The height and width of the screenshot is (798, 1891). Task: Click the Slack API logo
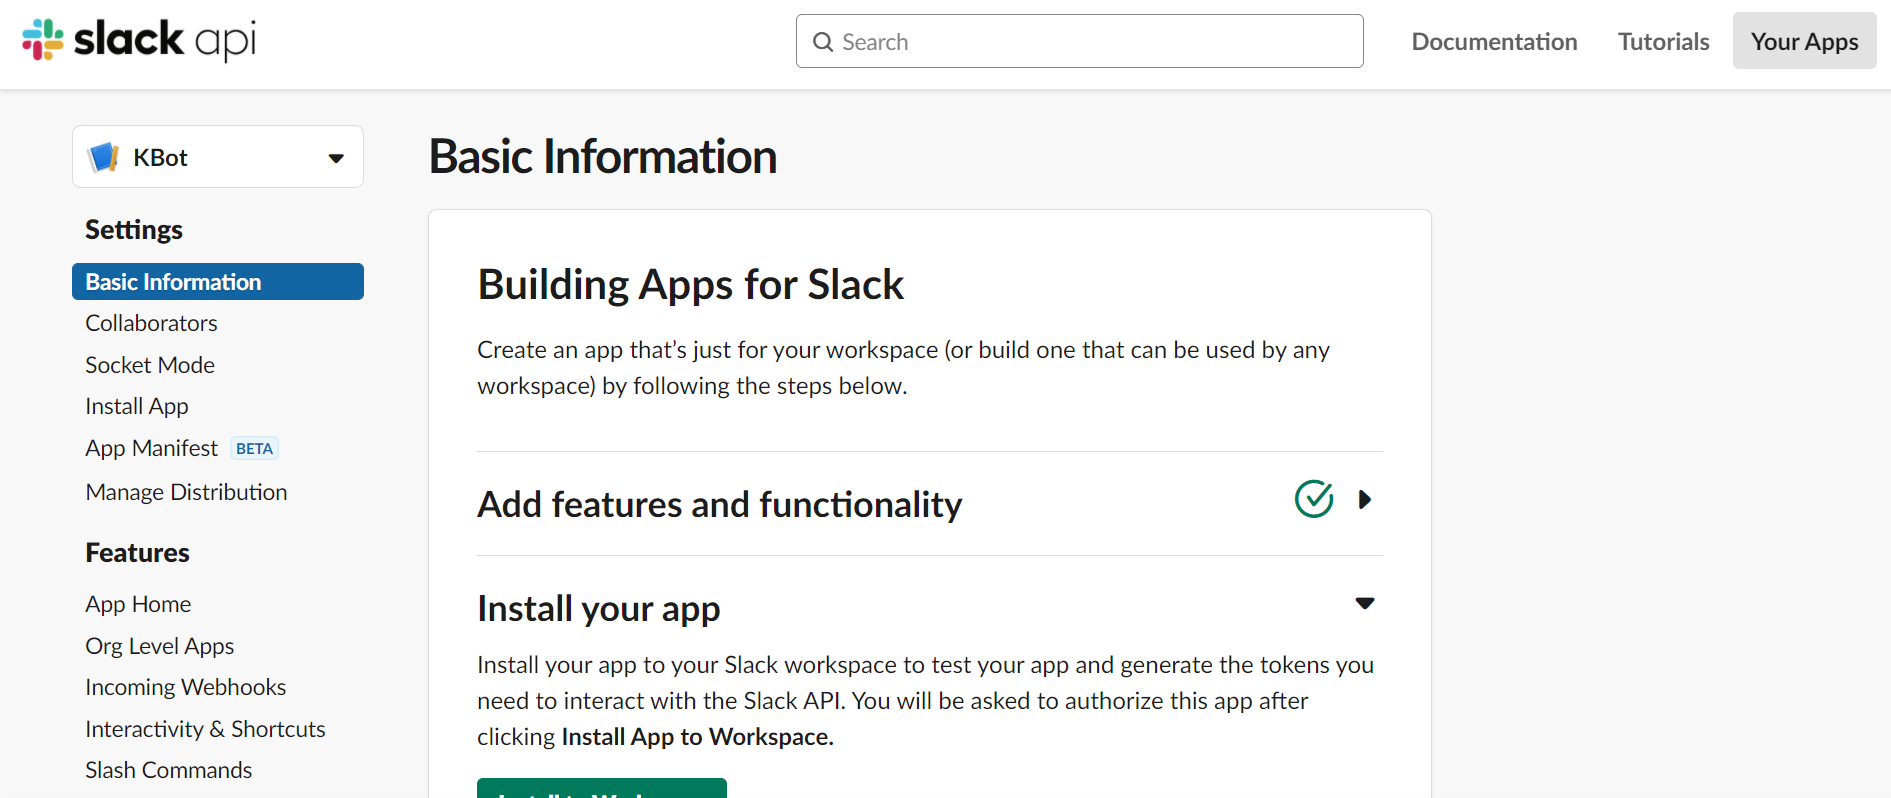[139, 40]
